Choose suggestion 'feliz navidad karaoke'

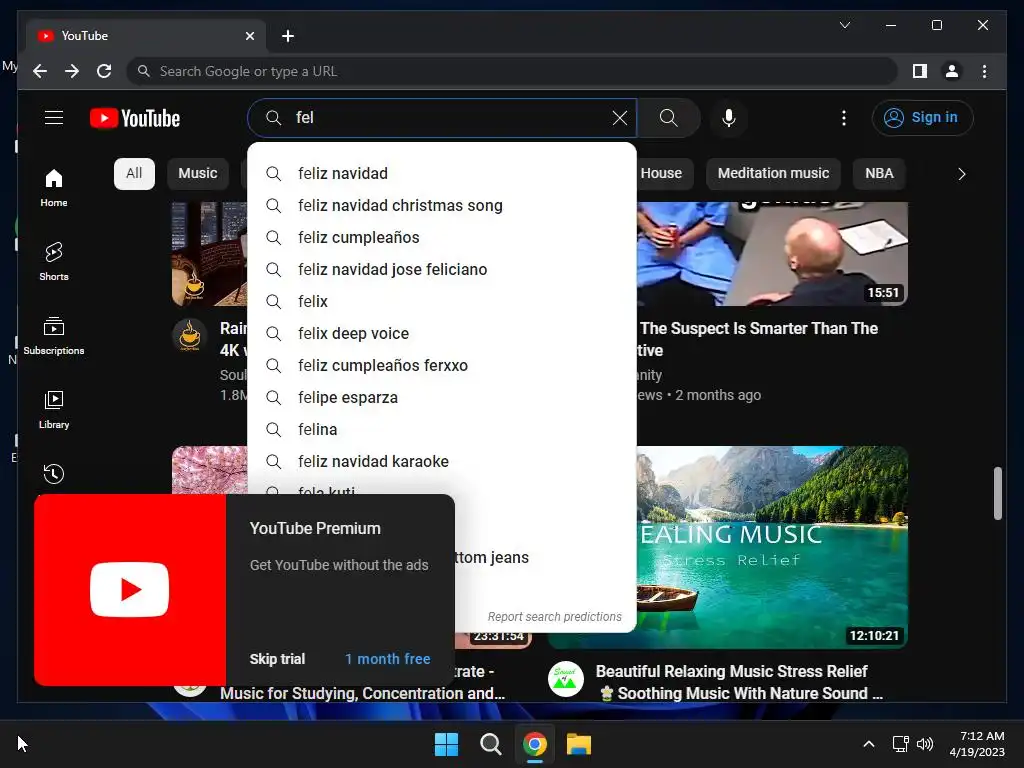click(441, 461)
